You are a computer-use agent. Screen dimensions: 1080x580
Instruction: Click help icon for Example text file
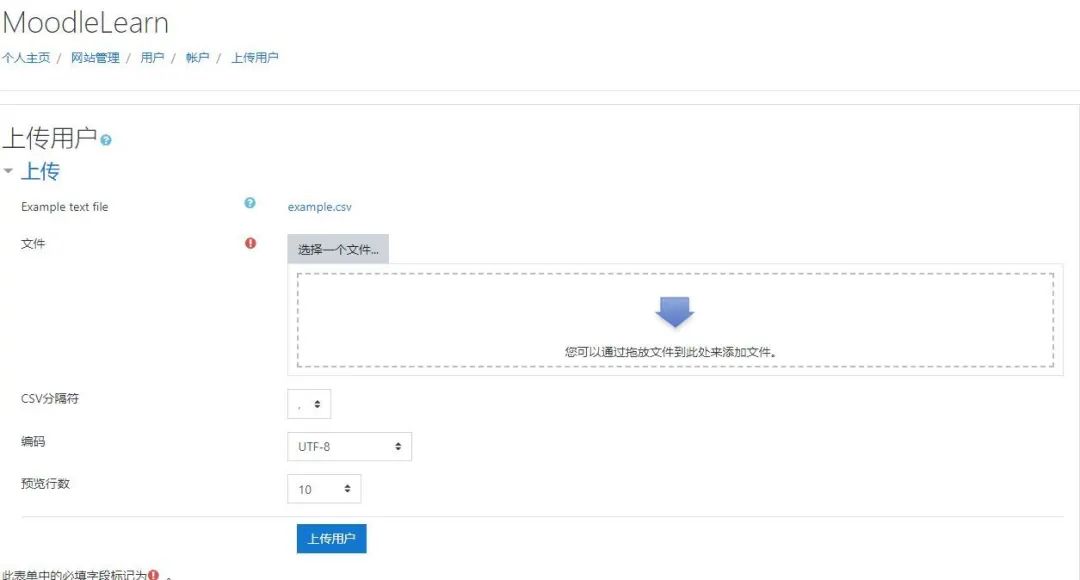point(250,203)
